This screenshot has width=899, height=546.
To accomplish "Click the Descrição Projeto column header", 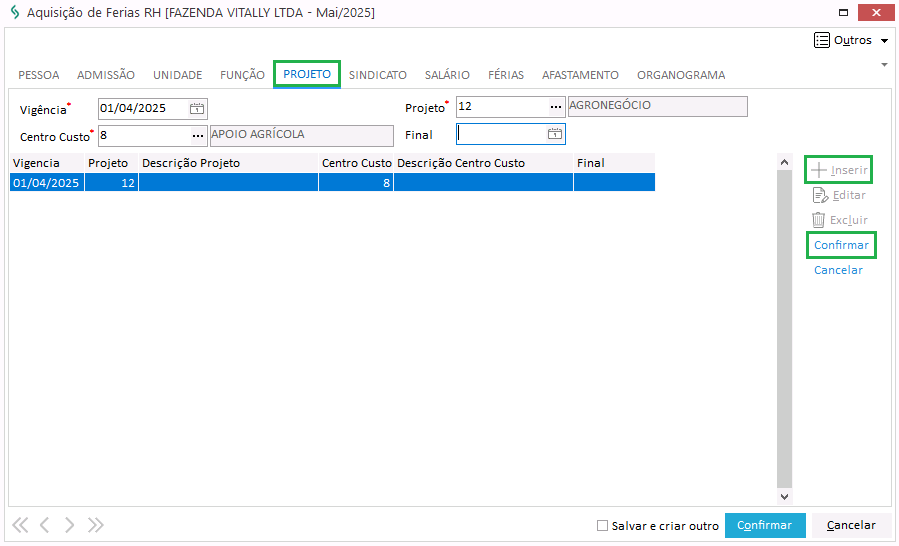I will [228, 163].
